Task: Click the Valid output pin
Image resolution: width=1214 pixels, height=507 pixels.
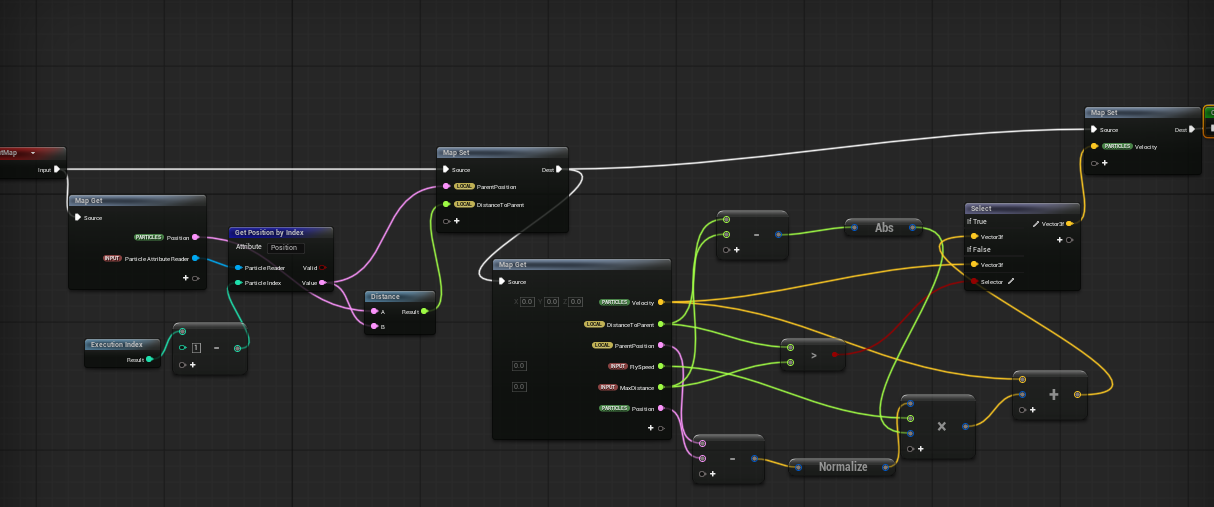Action: [322, 268]
